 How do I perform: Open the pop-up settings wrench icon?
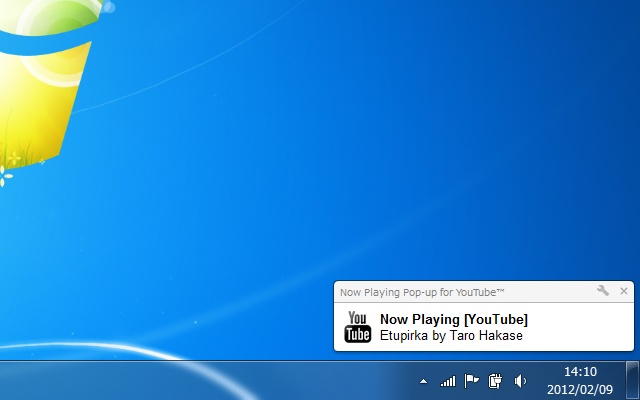coord(602,291)
